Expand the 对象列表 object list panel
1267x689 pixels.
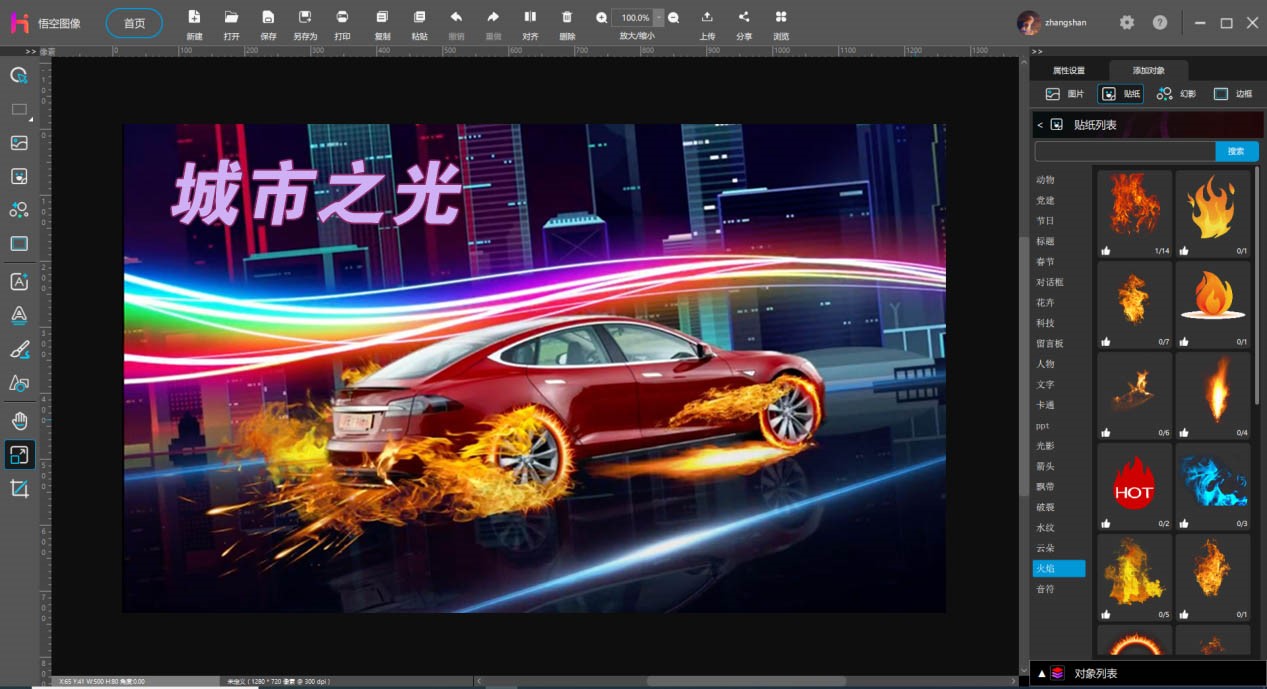coord(1040,673)
